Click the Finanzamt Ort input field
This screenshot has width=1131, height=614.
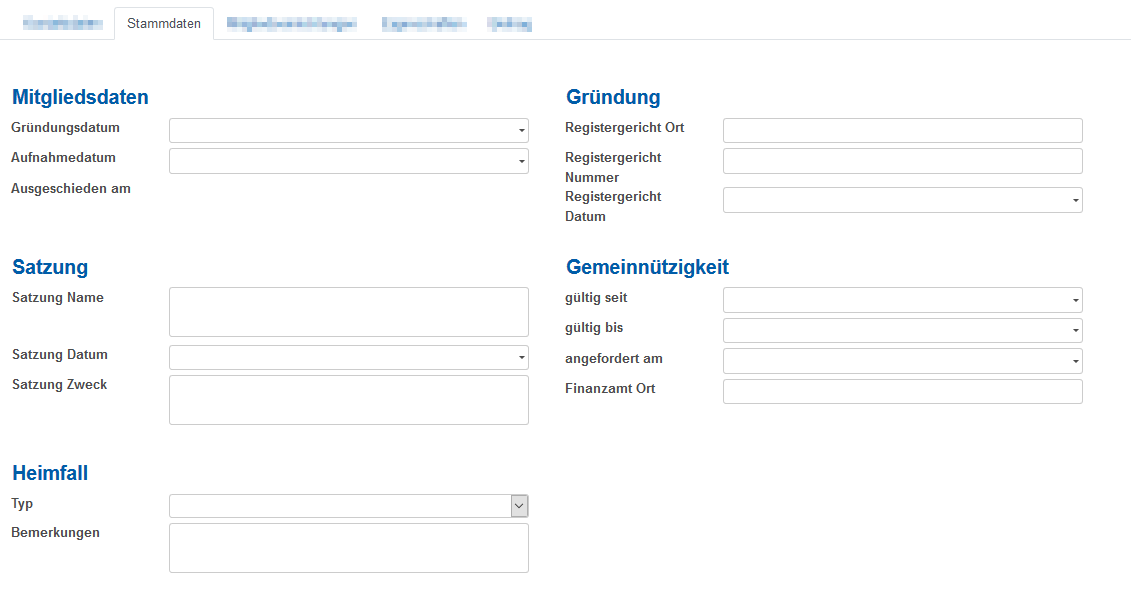[902, 391]
